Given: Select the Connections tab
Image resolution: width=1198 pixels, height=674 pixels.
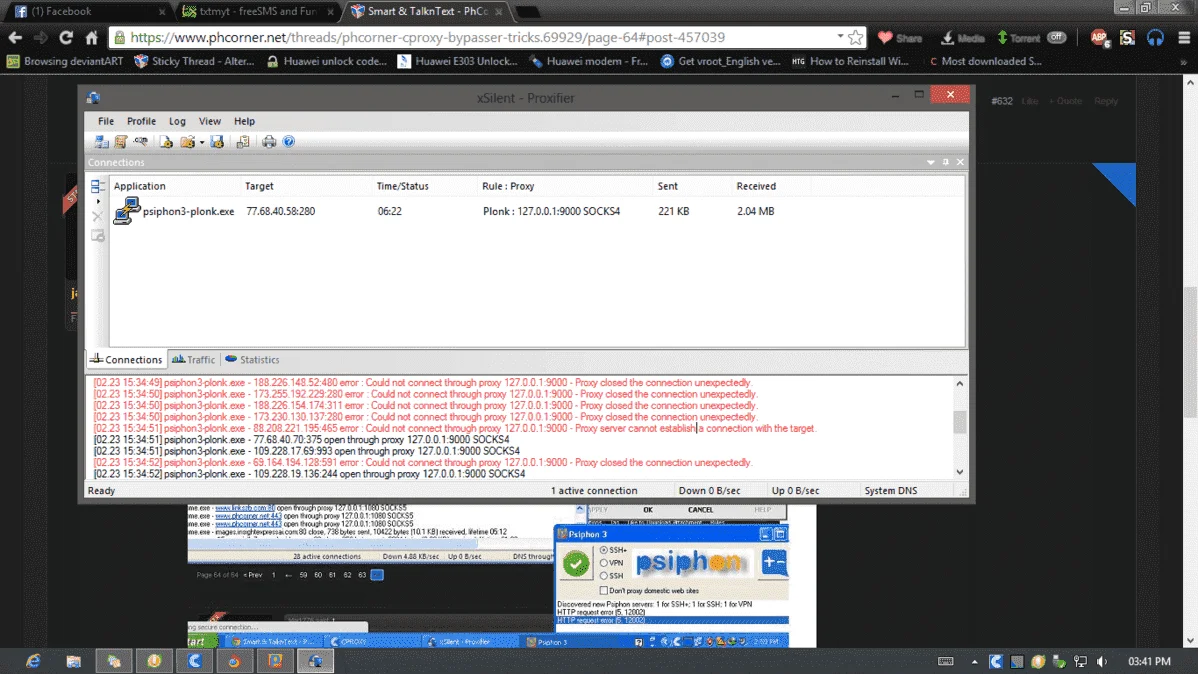Looking at the screenshot, I should click(126, 360).
